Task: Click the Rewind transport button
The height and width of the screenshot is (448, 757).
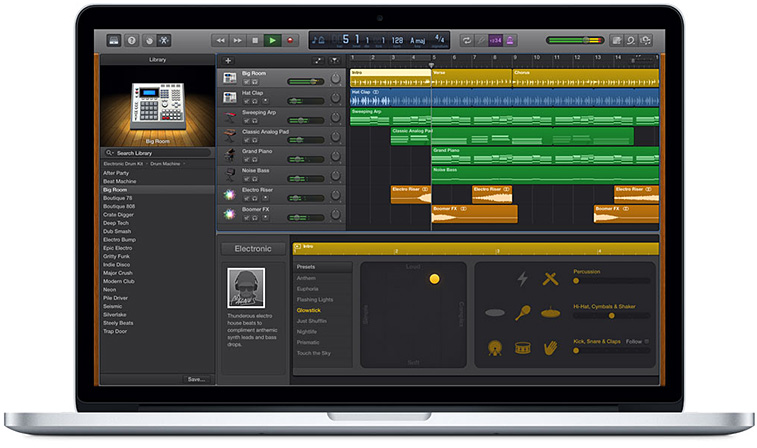Action: 220,41
